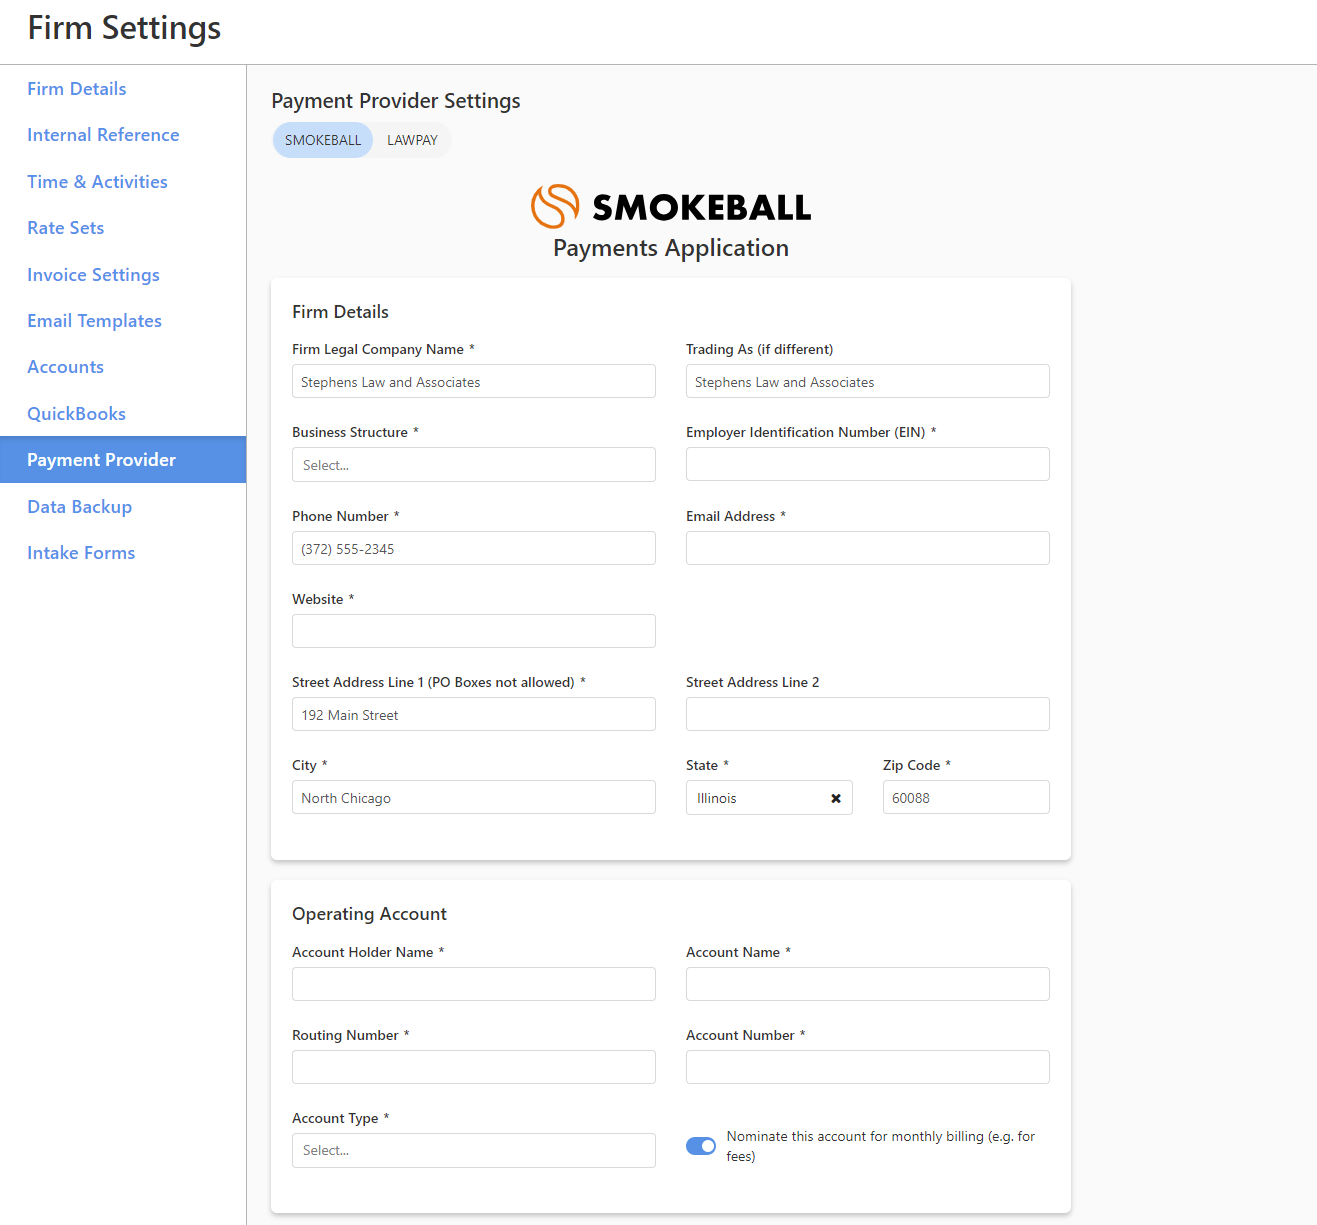The width and height of the screenshot is (1317, 1225).
Task: Click the Zip Code field
Action: (966, 797)
